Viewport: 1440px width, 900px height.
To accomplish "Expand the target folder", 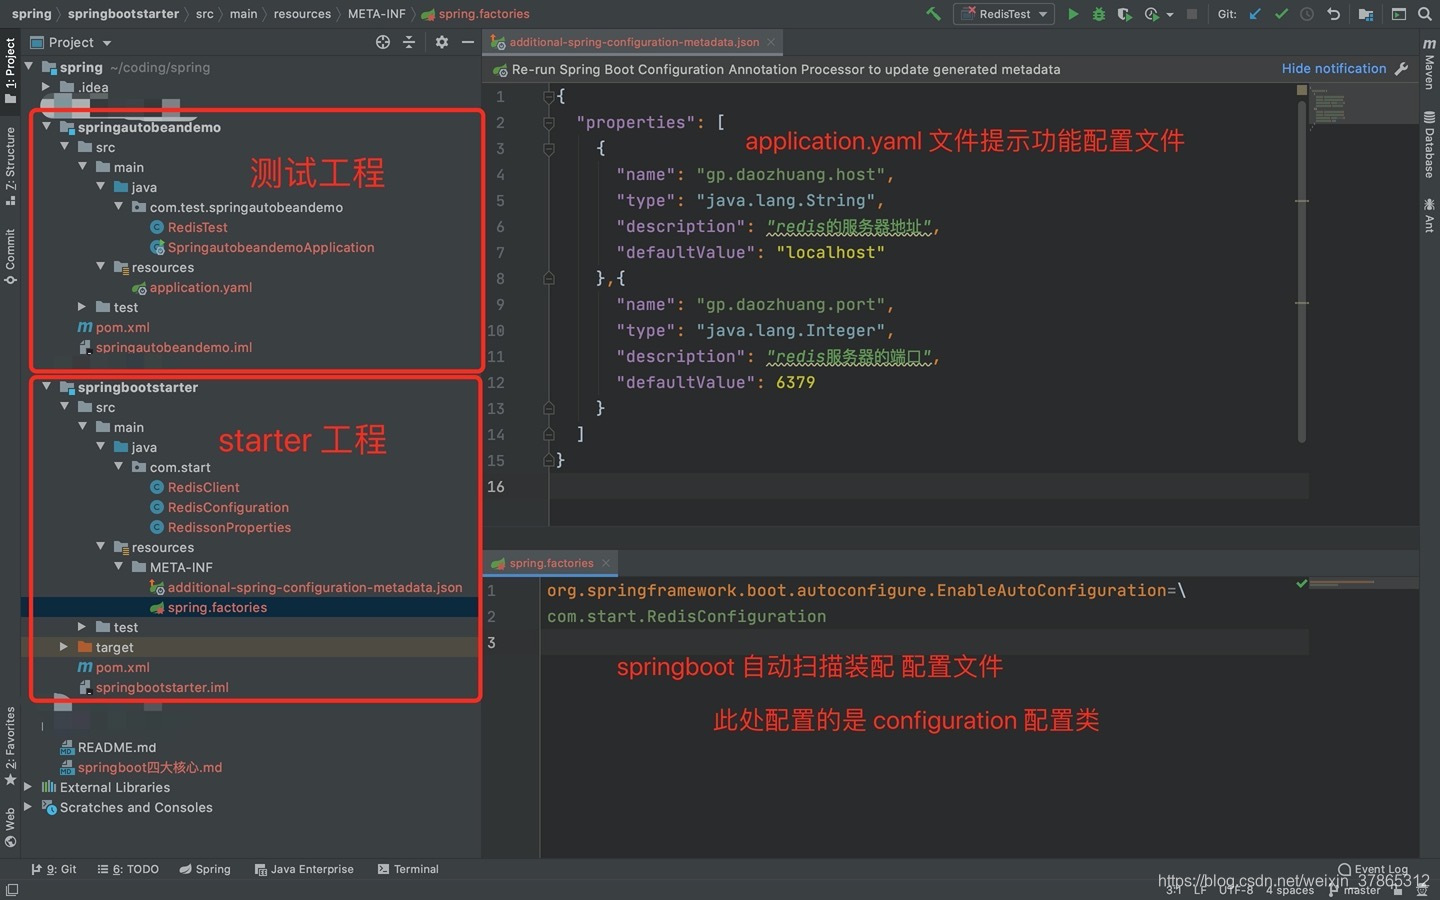I will point(64,647).
